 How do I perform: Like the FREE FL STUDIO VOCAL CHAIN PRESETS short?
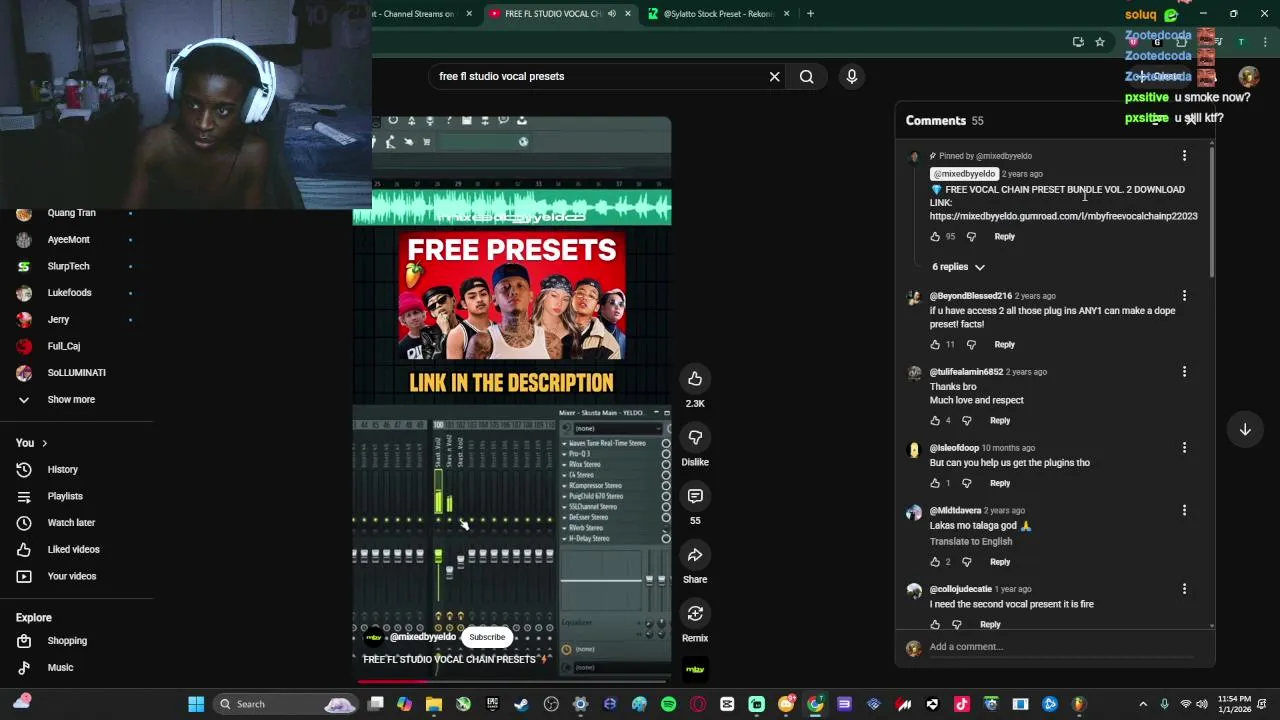(x=695, y=379)
